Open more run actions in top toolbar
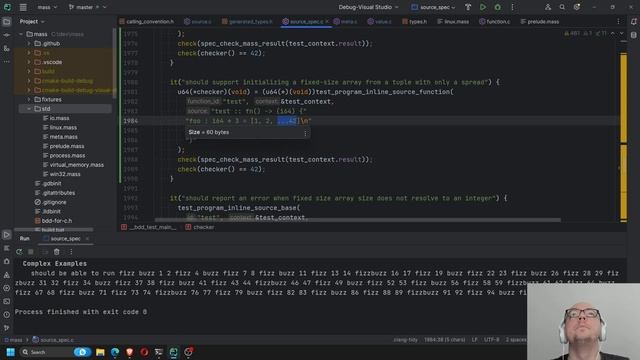The width and height of the screenshot is (640, 360). pos(513,7)
